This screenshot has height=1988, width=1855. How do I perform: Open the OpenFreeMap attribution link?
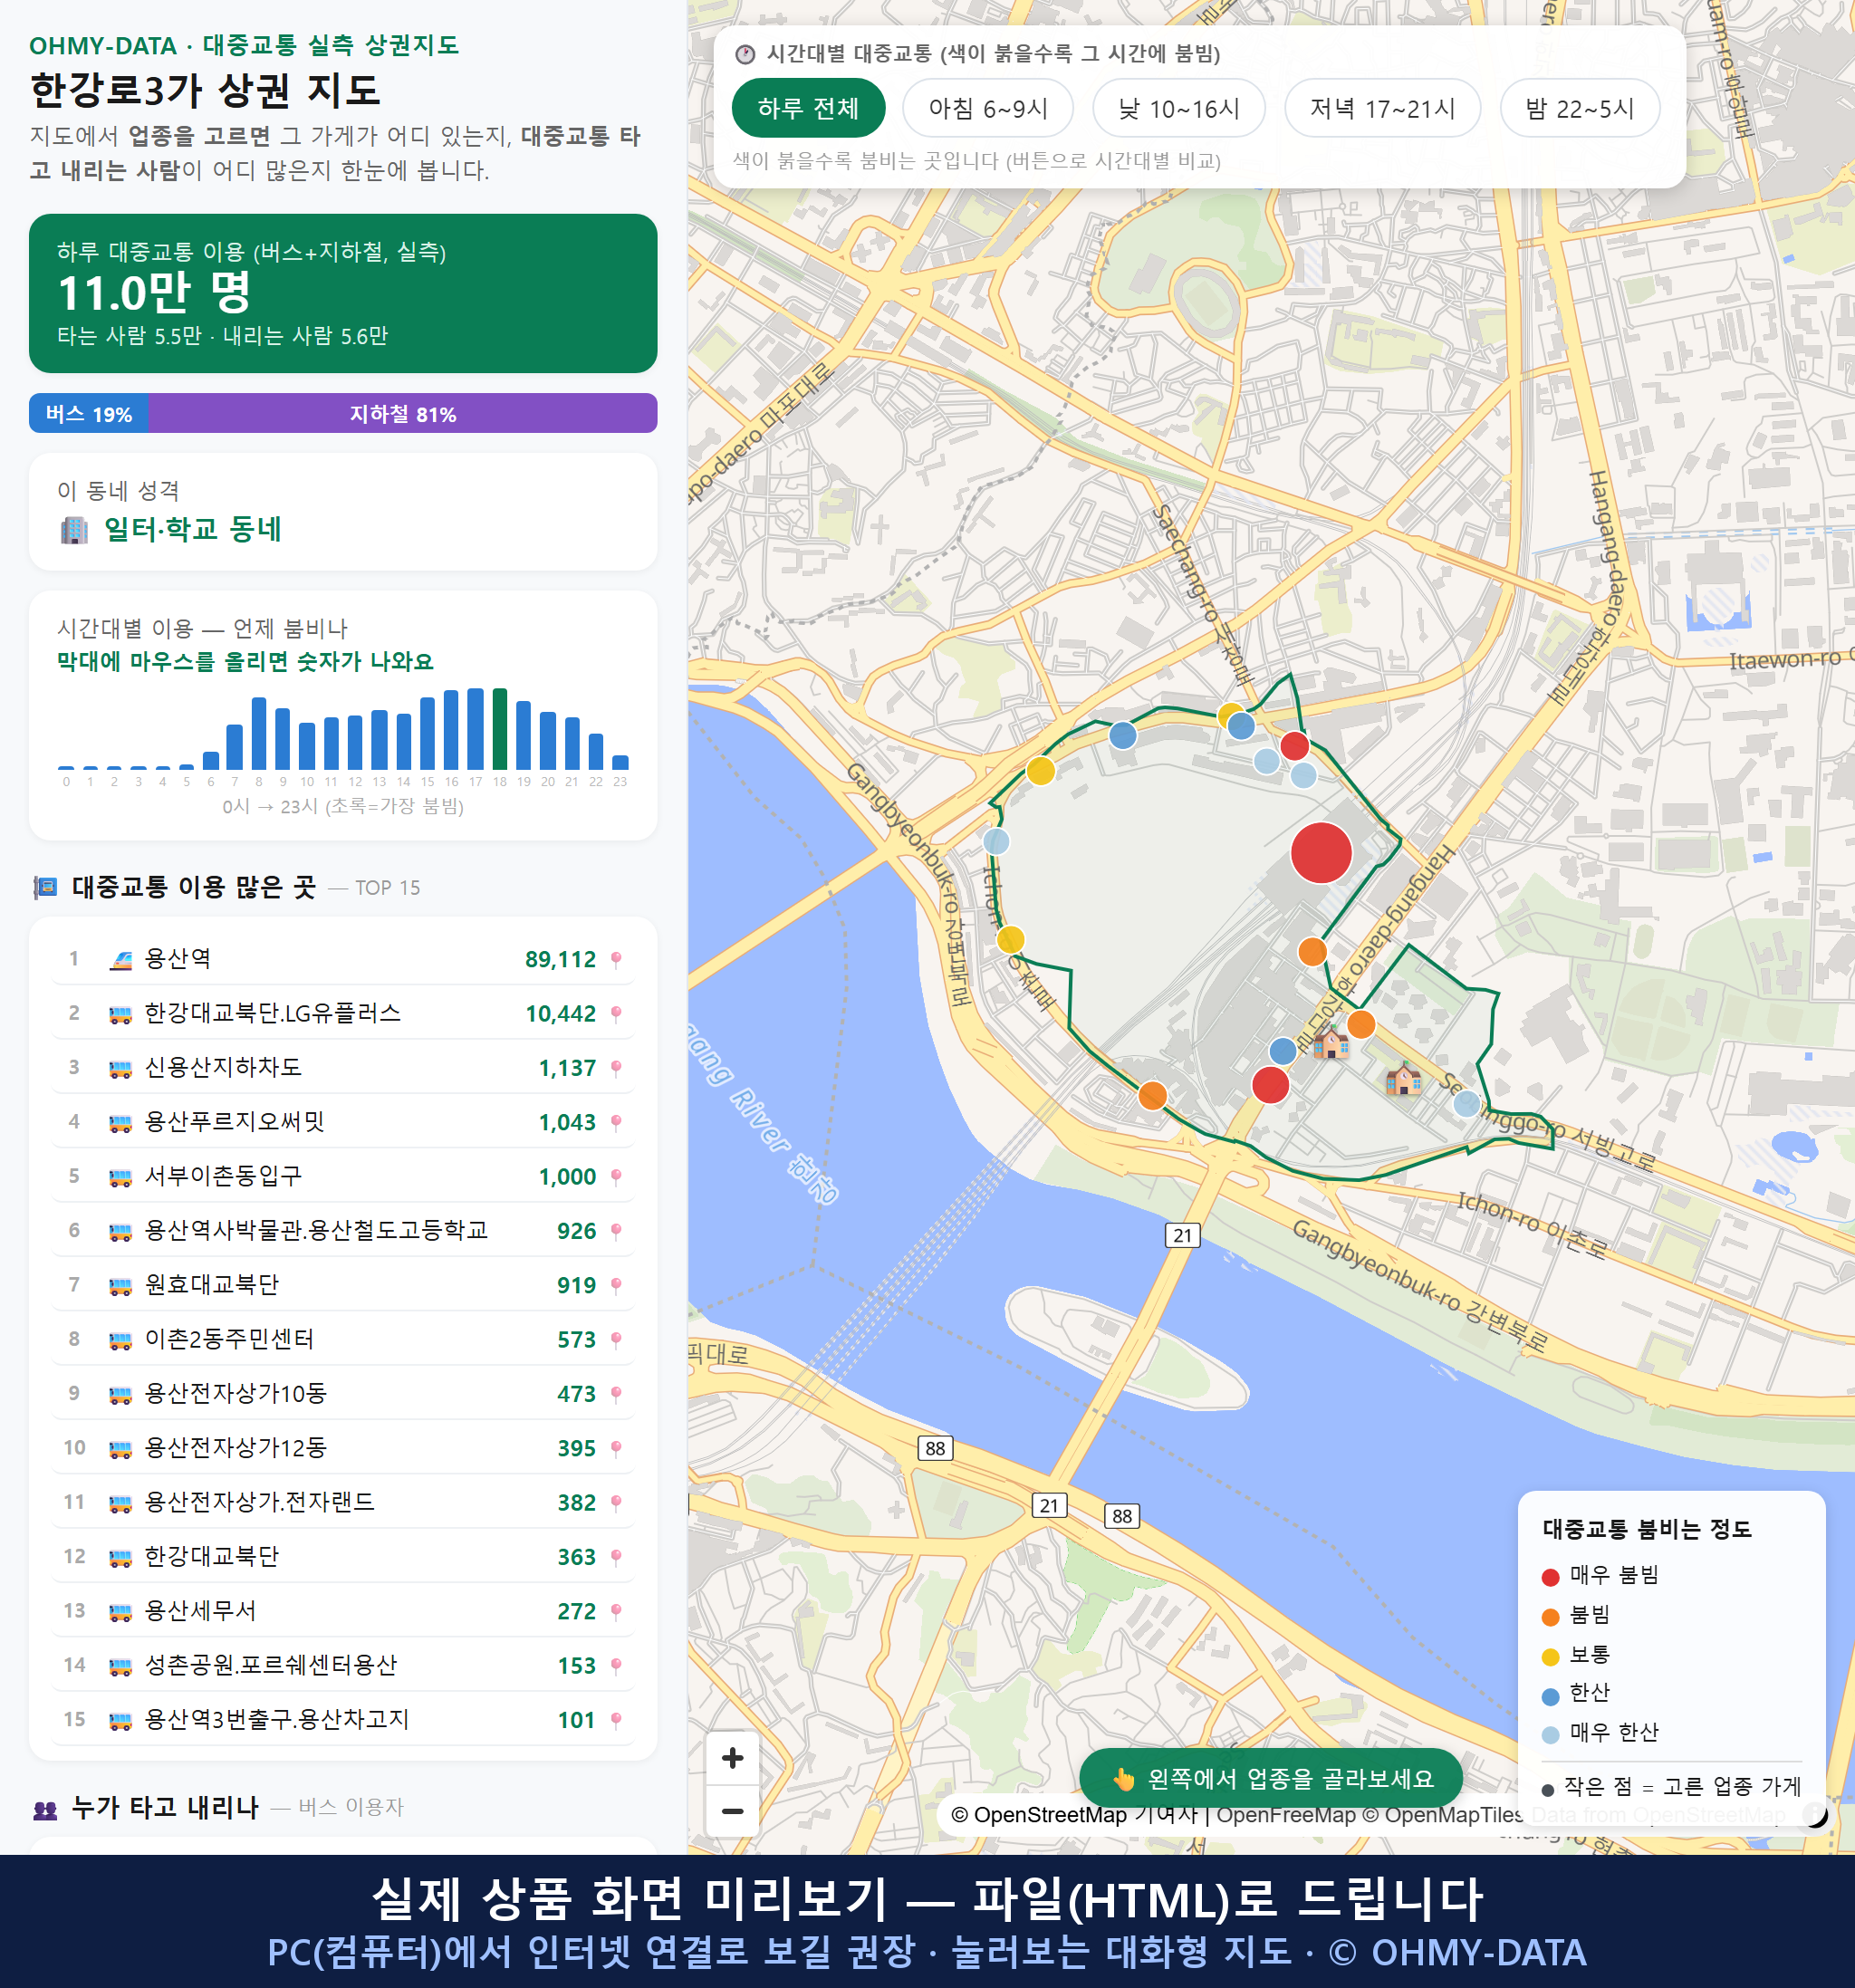(1286, 1815)
